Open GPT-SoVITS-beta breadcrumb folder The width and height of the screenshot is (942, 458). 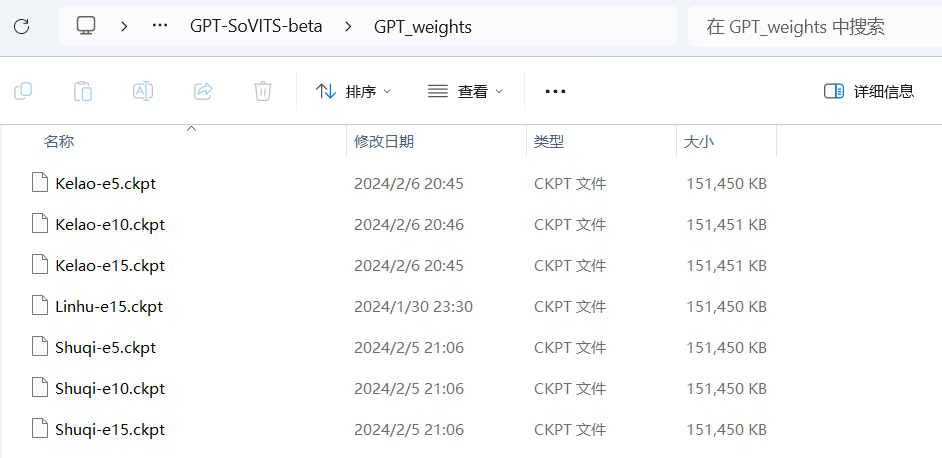pos(257,26)
